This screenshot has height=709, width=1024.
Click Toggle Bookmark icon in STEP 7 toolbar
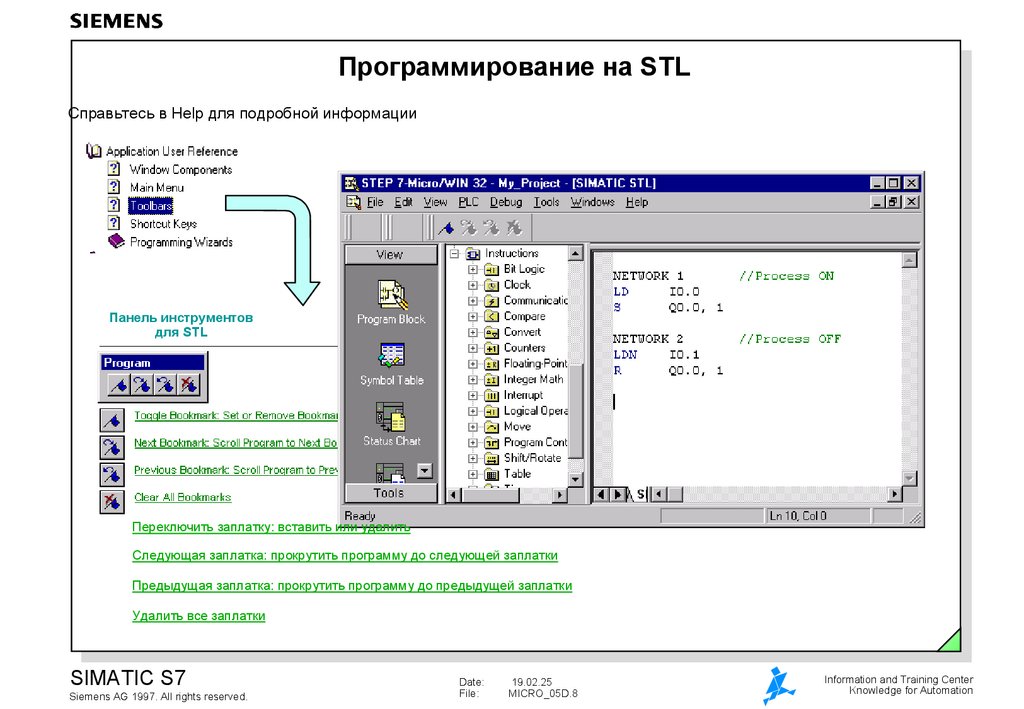447,228
